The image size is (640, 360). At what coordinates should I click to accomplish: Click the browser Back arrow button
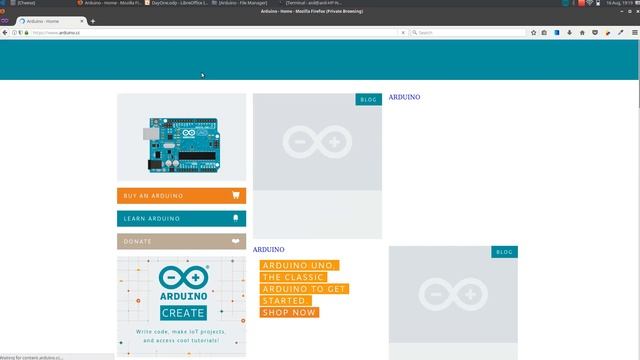(x=5, y=33)
